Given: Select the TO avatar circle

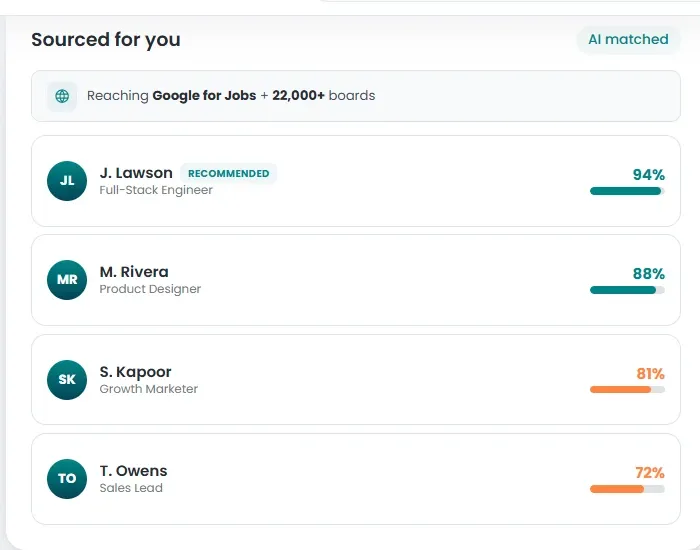Looking at the screenshot, I should point(67,479).
